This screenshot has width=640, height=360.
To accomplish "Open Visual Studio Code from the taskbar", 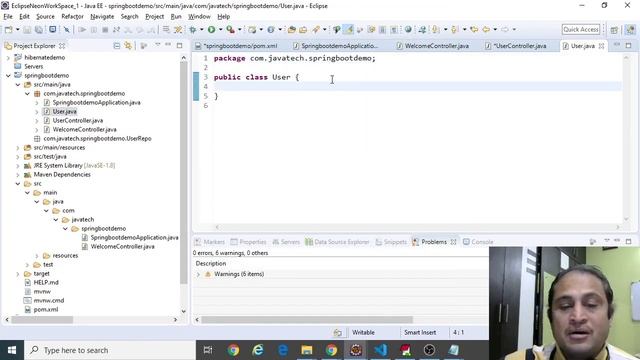I will 380,350.
